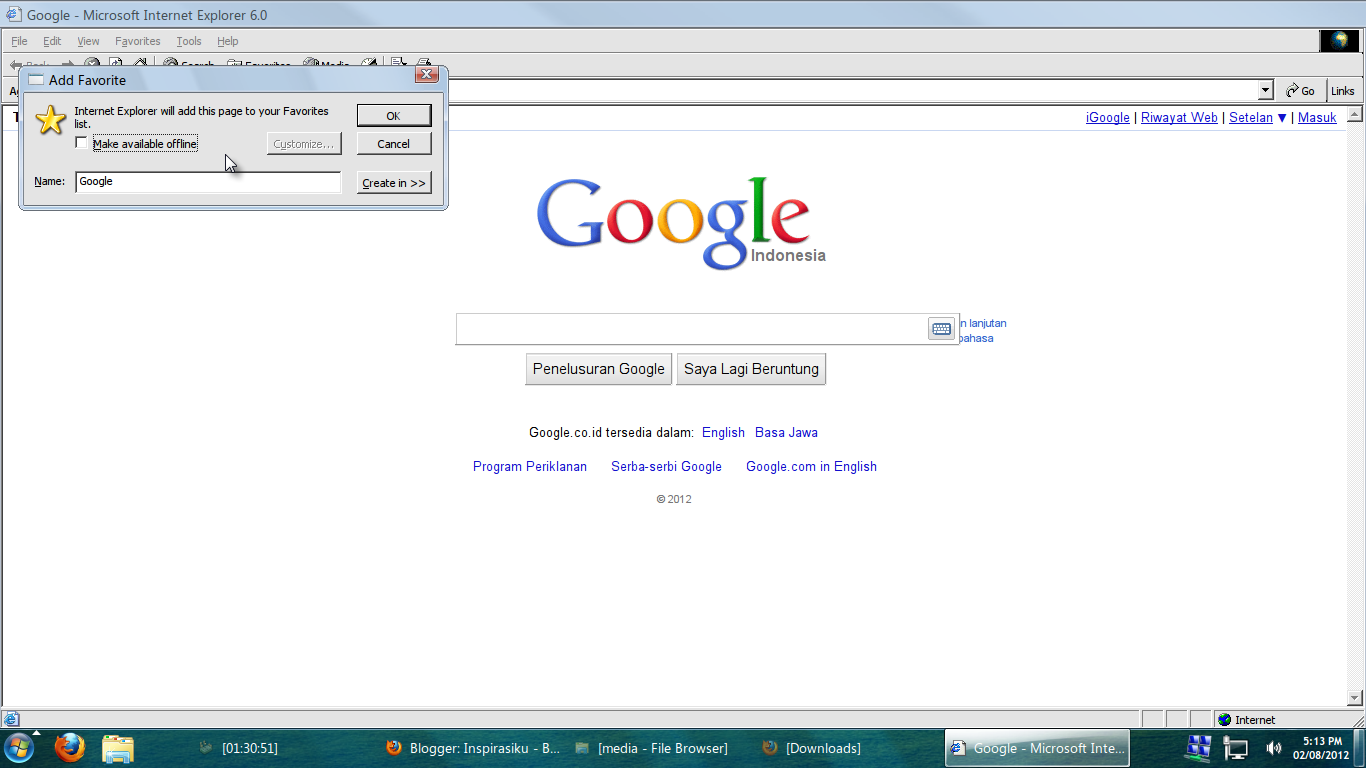Open the File menu

click(19, 41)
